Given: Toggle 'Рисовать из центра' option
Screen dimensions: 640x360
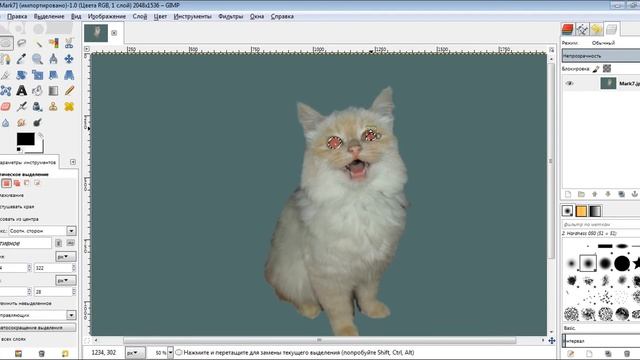Looking at the screenshot, I should [x=19, y=219].
